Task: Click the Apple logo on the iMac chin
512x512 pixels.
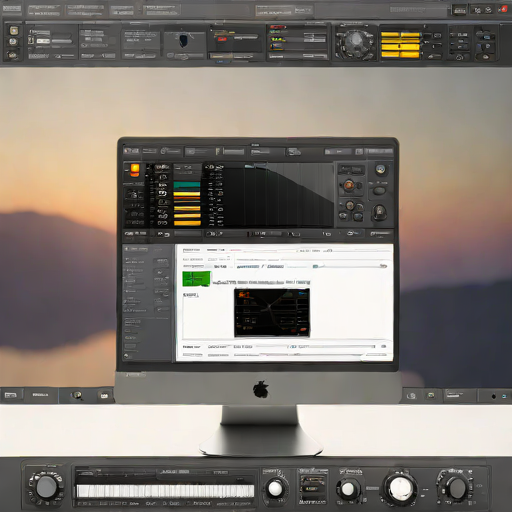Action: point(261,389)
